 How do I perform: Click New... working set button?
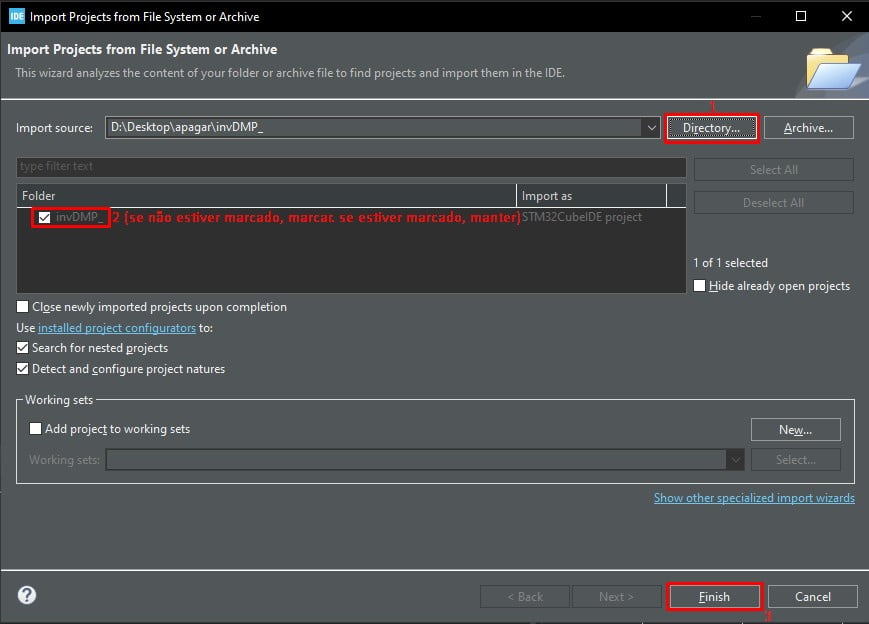pos(796,429)
